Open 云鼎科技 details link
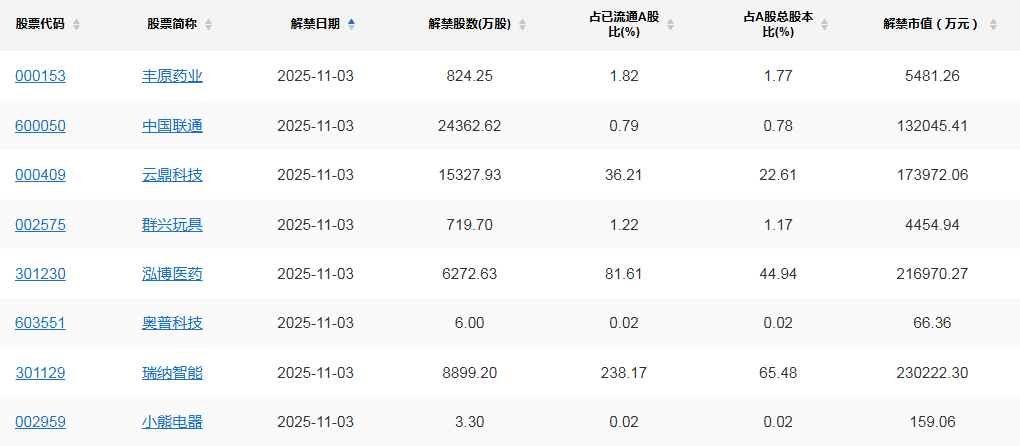 [172, 175]
